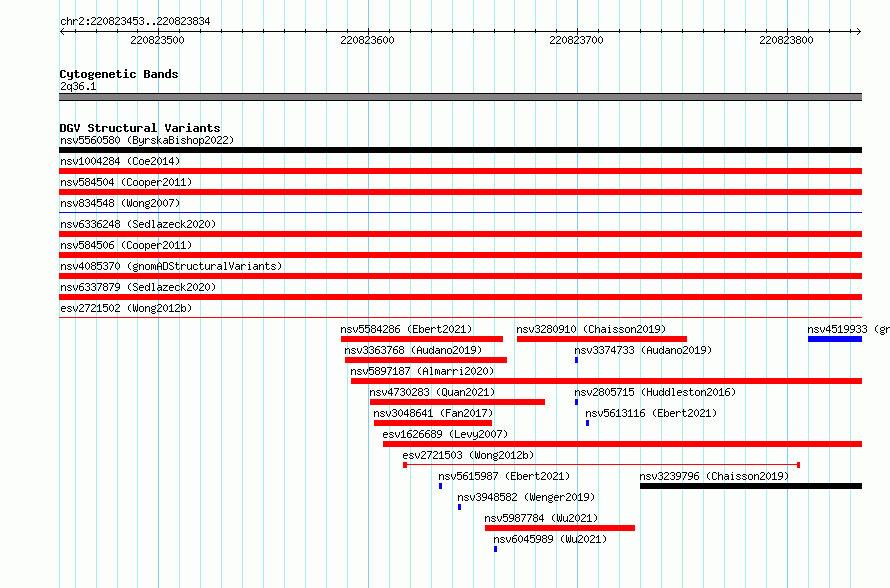
Task: Select blue bar of nsv4519933
Action: pos(835,339)
